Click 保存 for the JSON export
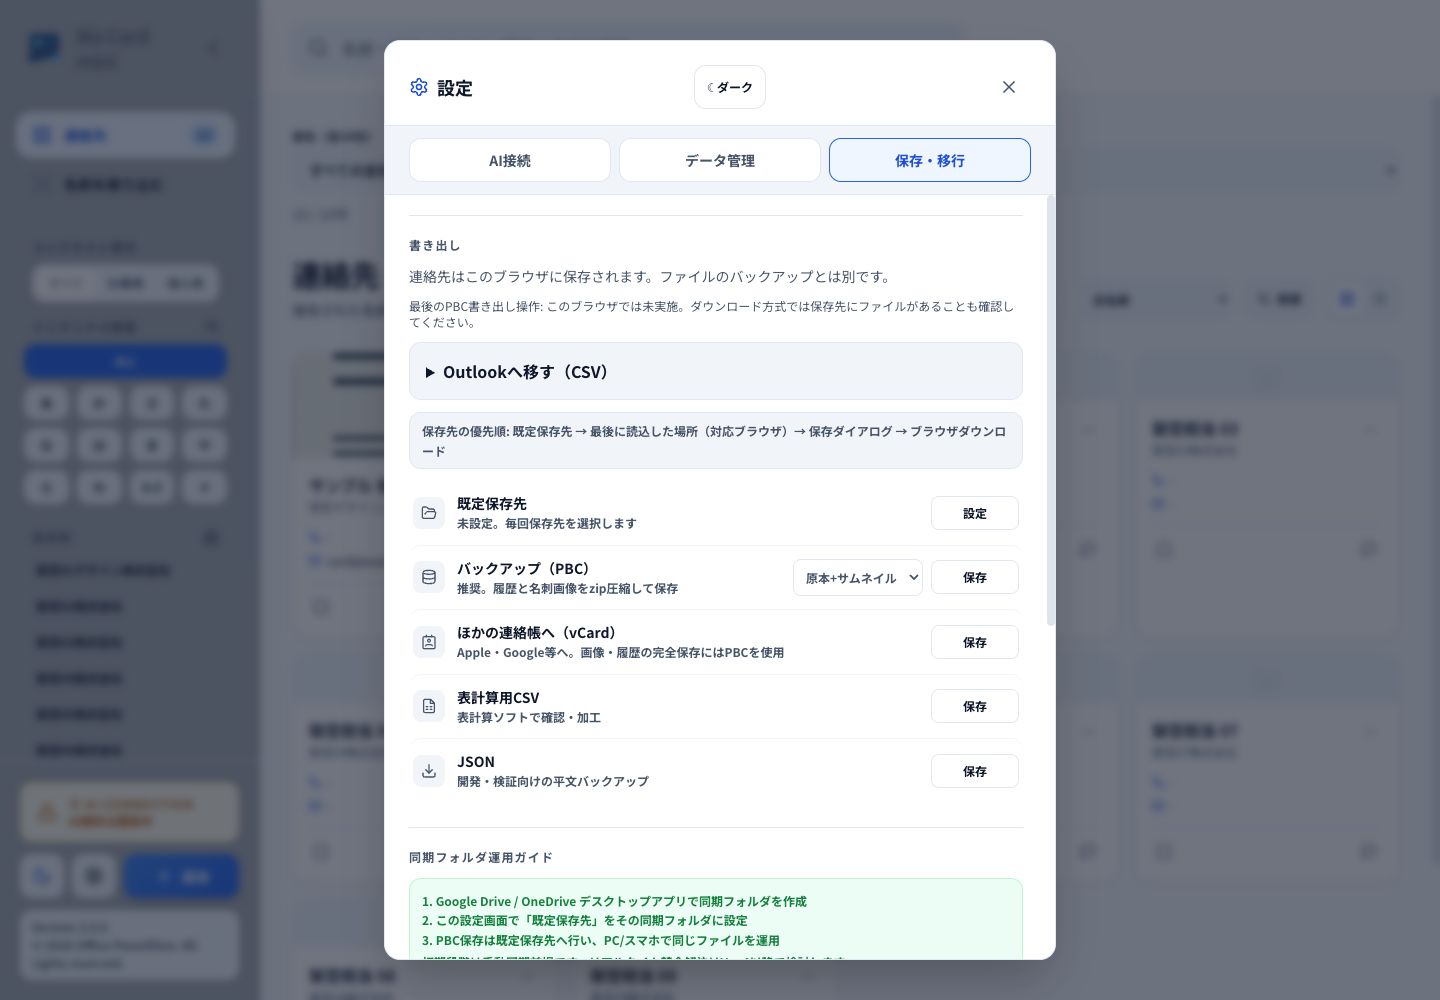 [975, 771]
